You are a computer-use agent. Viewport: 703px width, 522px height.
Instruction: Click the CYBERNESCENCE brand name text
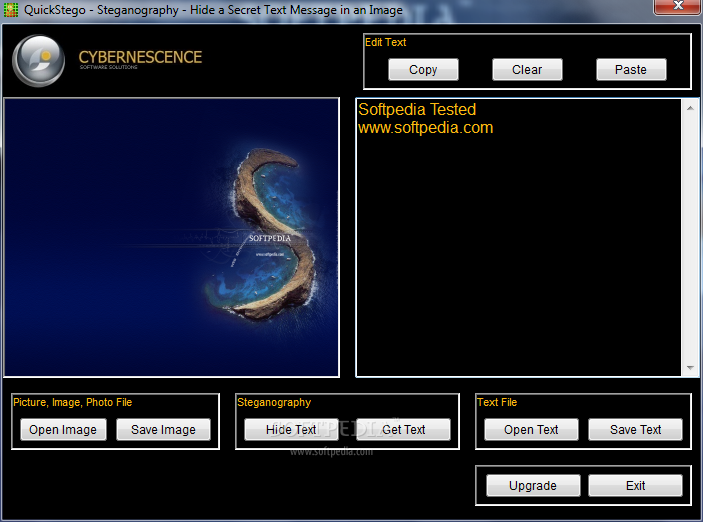[140, 57]
